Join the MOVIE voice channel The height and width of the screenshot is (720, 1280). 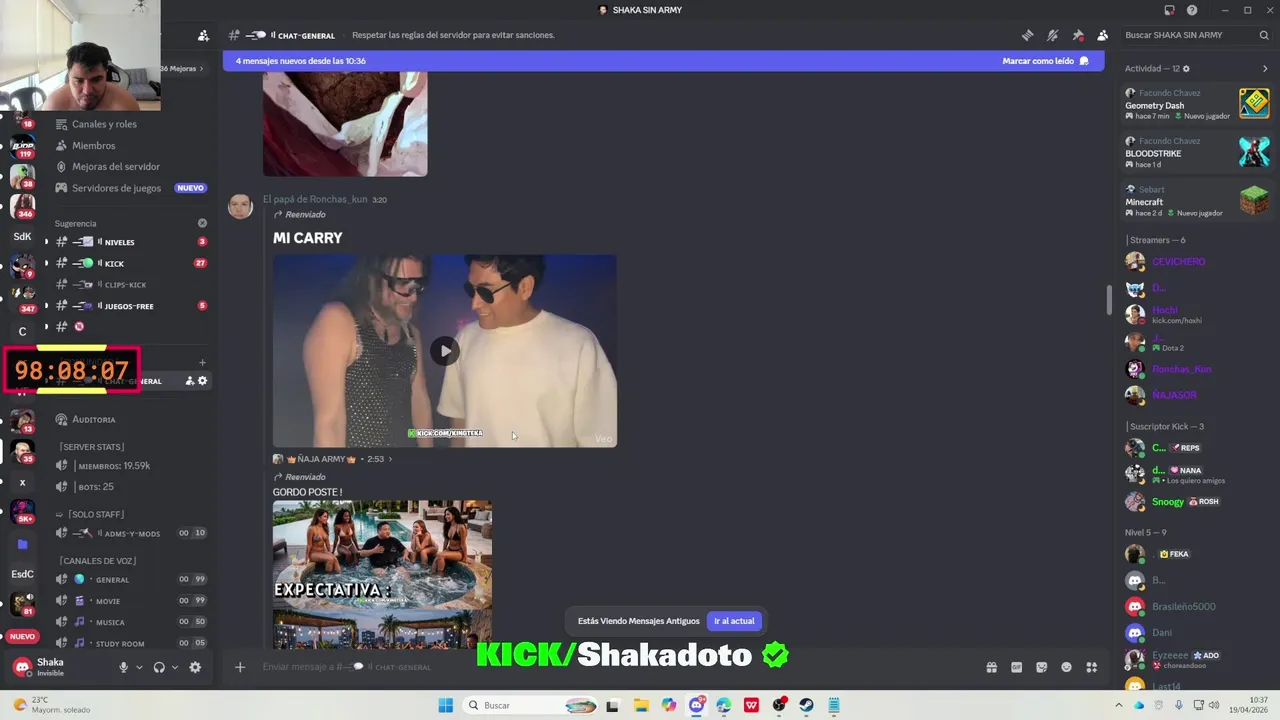click(x=130, y=601)
